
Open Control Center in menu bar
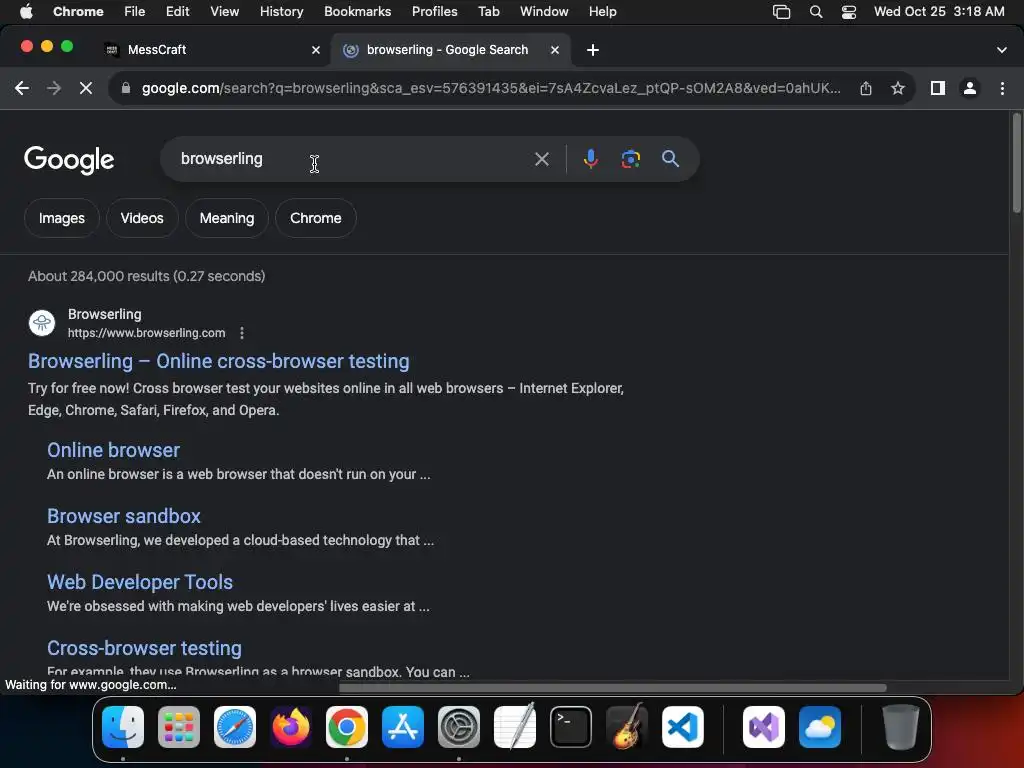point(848,12)
